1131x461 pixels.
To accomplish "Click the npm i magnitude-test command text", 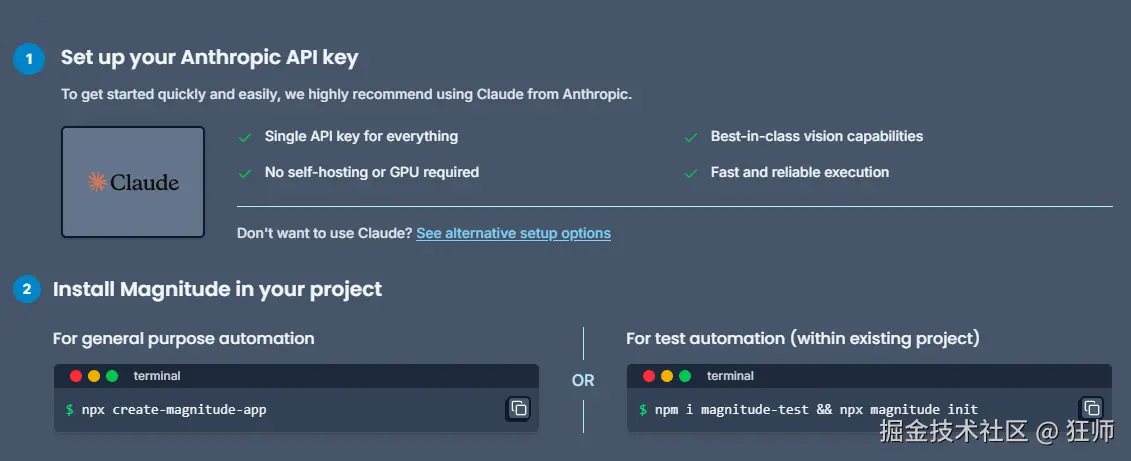I will (816, 409).
